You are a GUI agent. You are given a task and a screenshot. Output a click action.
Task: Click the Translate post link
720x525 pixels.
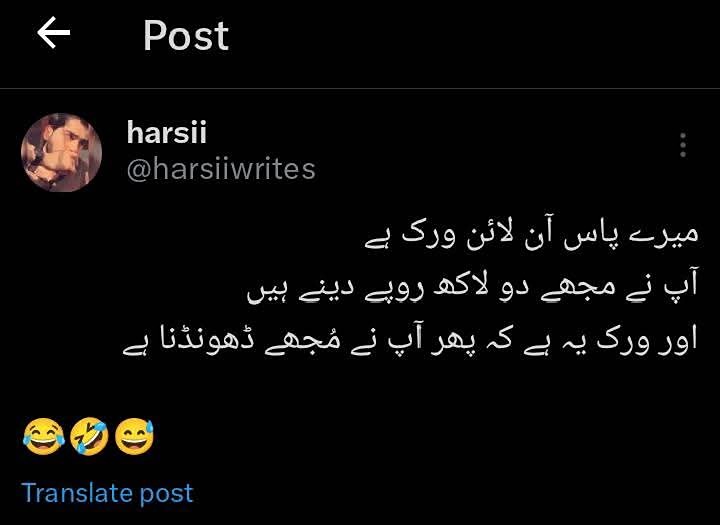coord(107,493)
